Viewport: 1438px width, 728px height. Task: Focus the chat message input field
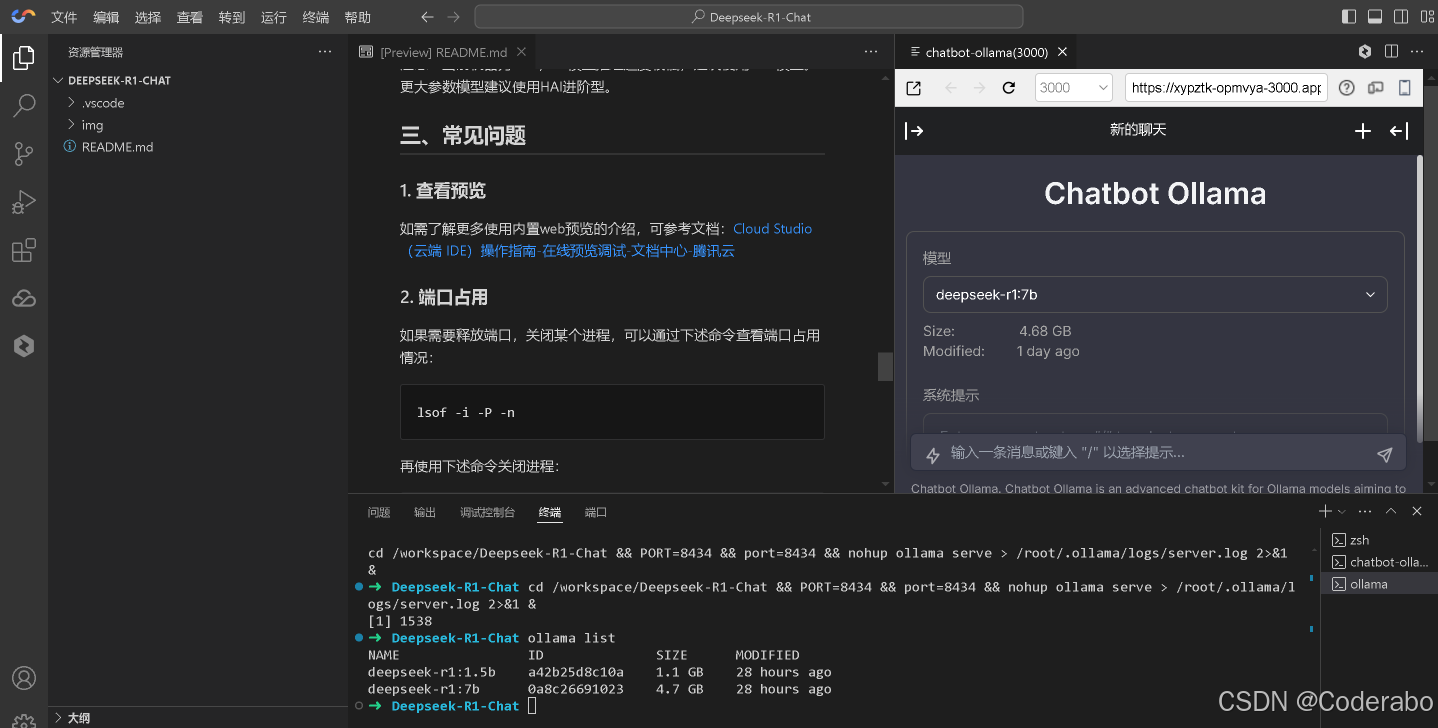(x=1157, y=453)
